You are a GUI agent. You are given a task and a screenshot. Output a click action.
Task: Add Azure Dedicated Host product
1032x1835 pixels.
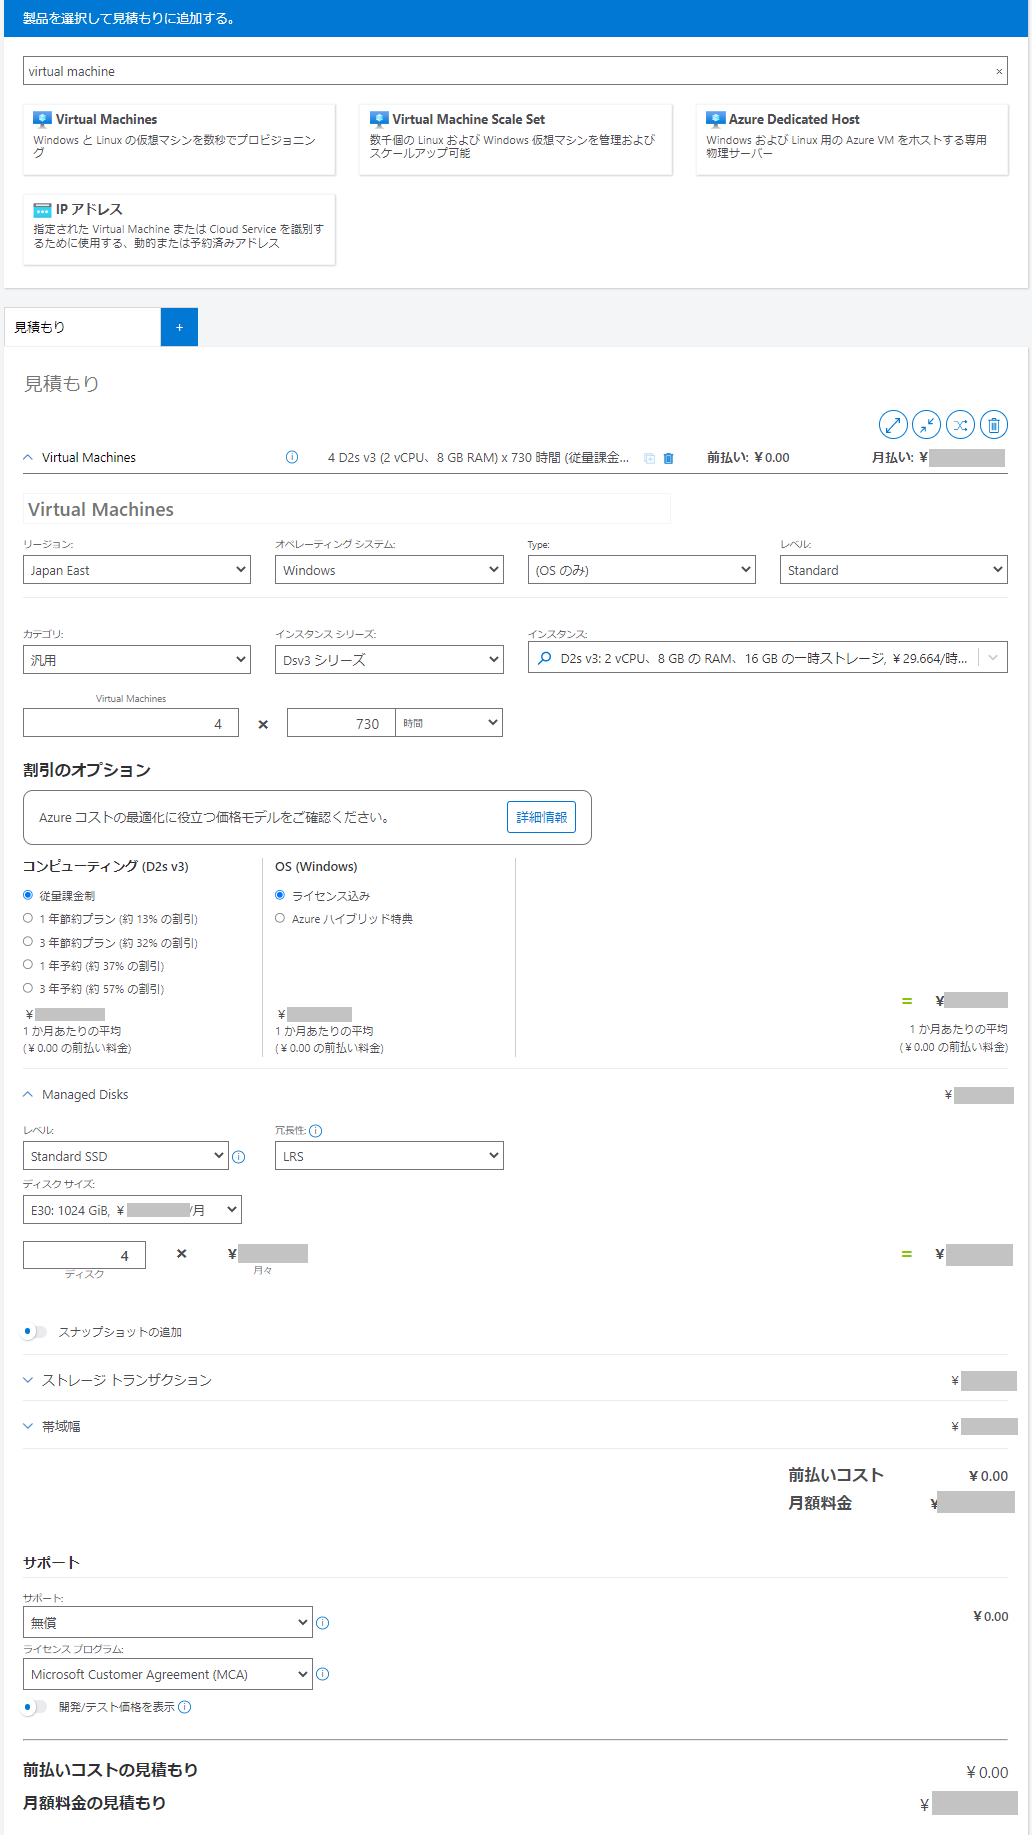click(x=852, y=139)
